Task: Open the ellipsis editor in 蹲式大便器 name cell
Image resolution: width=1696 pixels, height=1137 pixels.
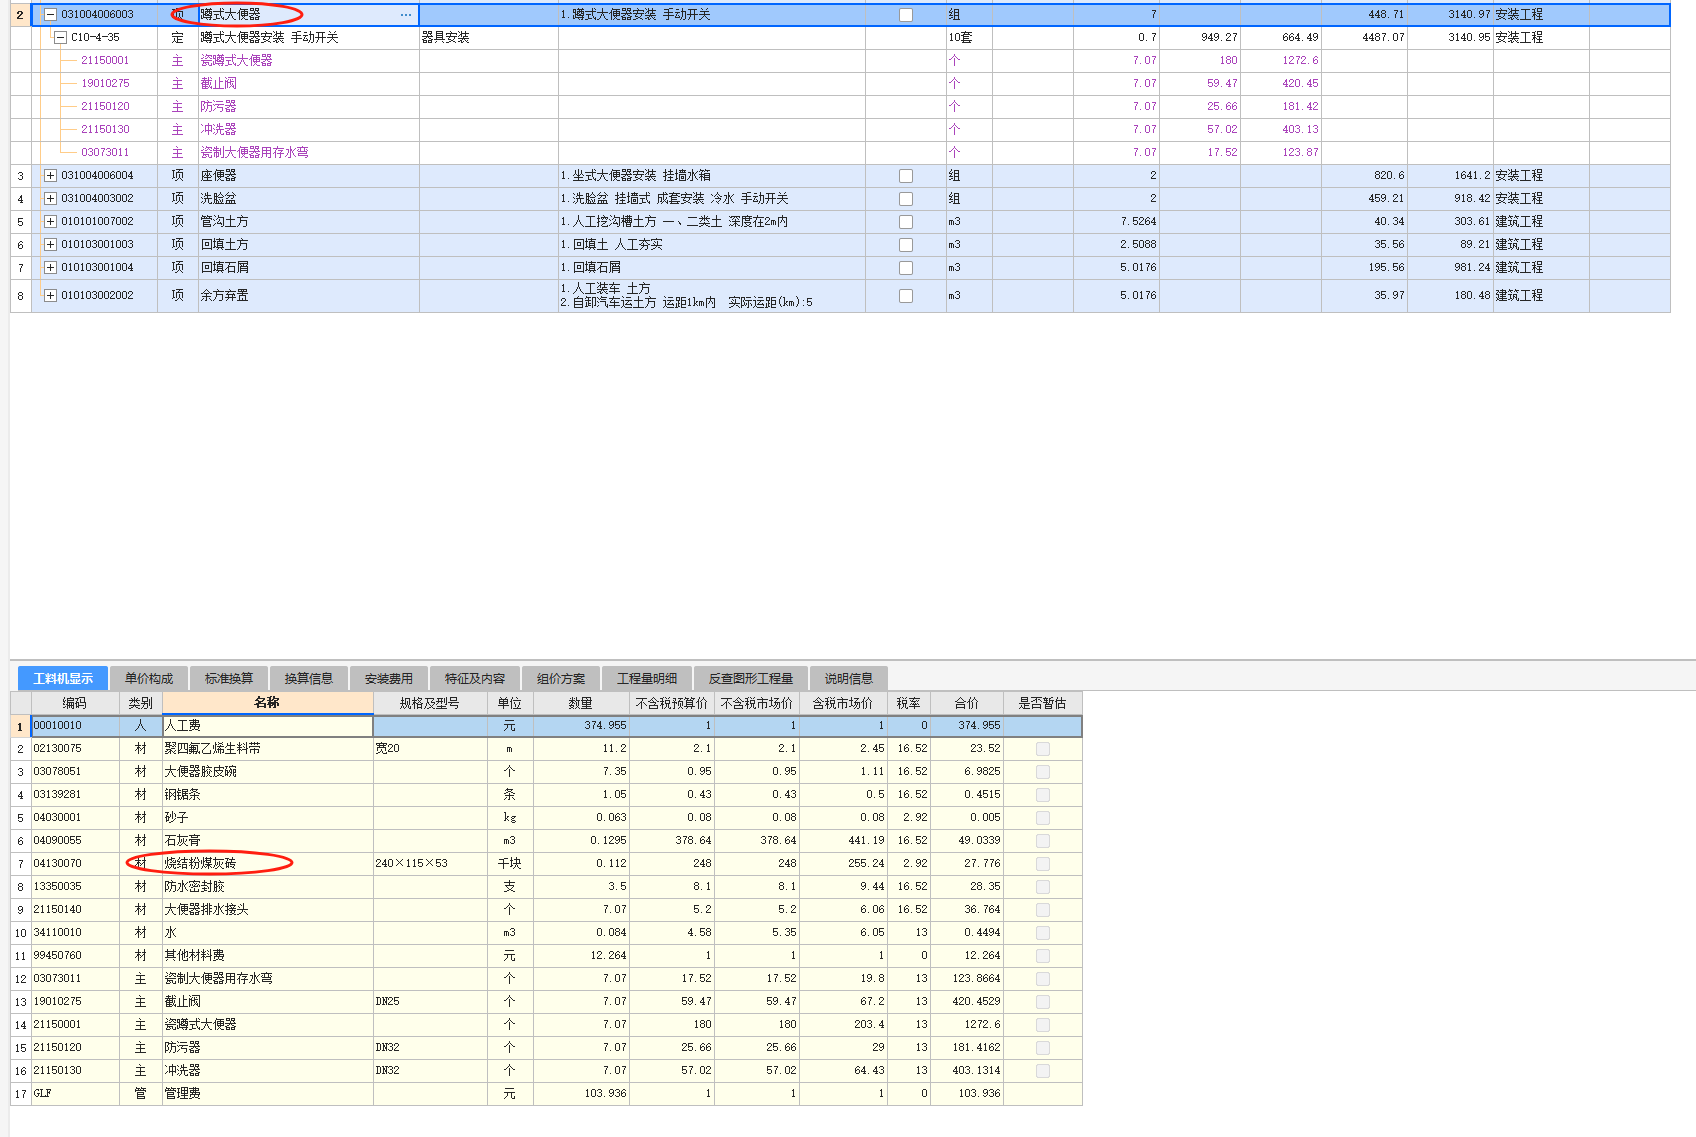Action: point(405,15)
